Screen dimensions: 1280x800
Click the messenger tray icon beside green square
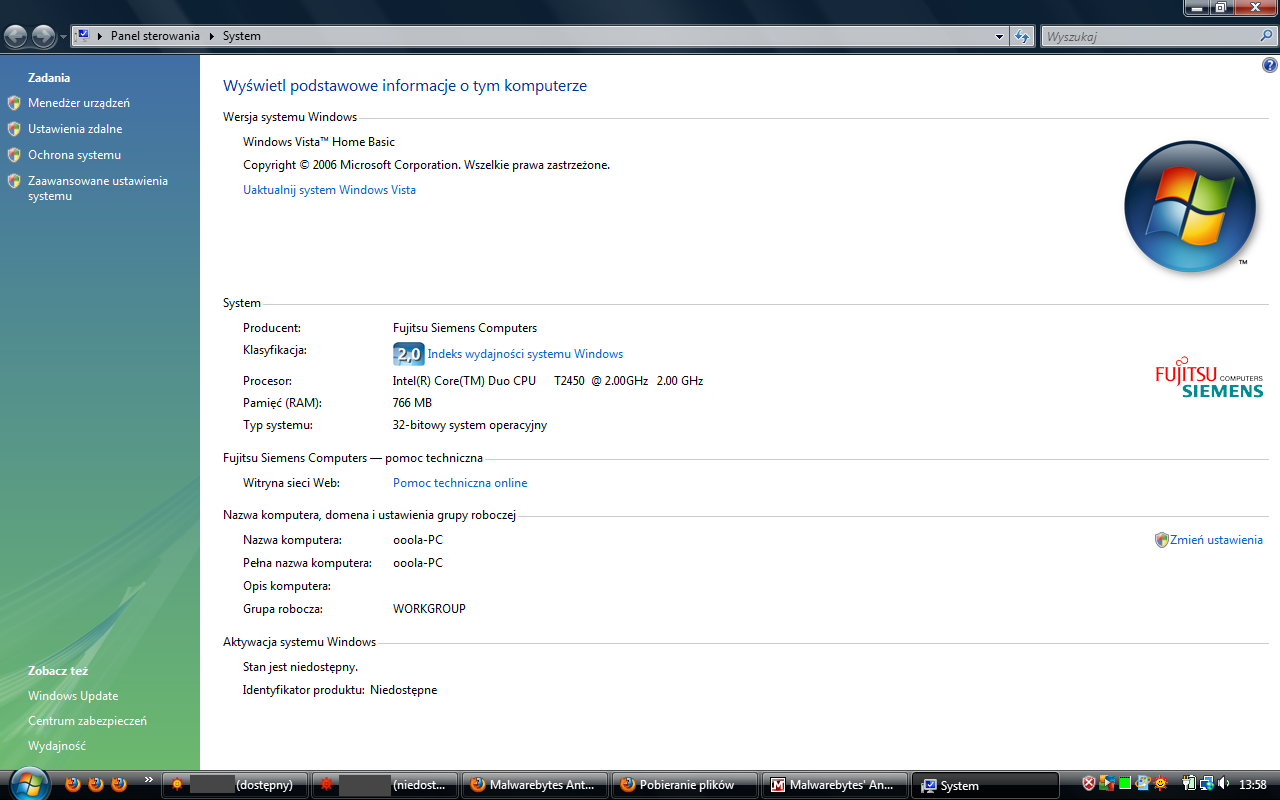tap(1143, 784)
